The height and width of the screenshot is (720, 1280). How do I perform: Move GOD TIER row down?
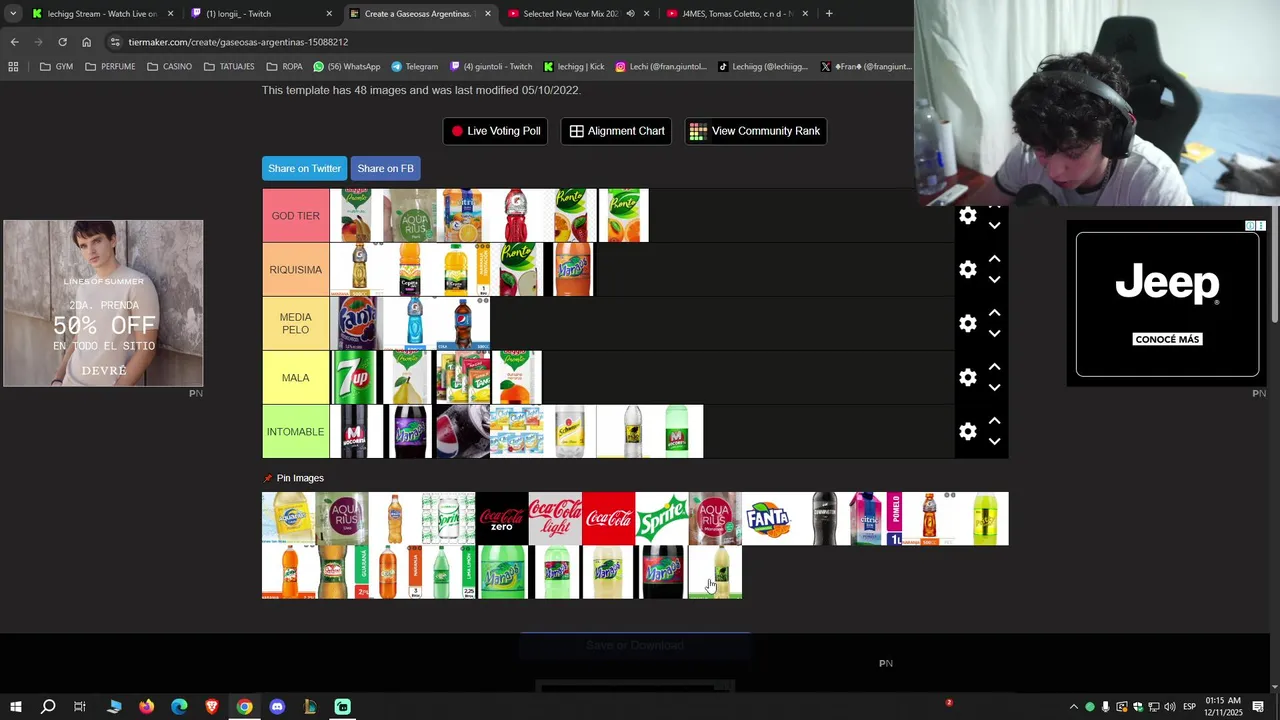tap(994, 226)
